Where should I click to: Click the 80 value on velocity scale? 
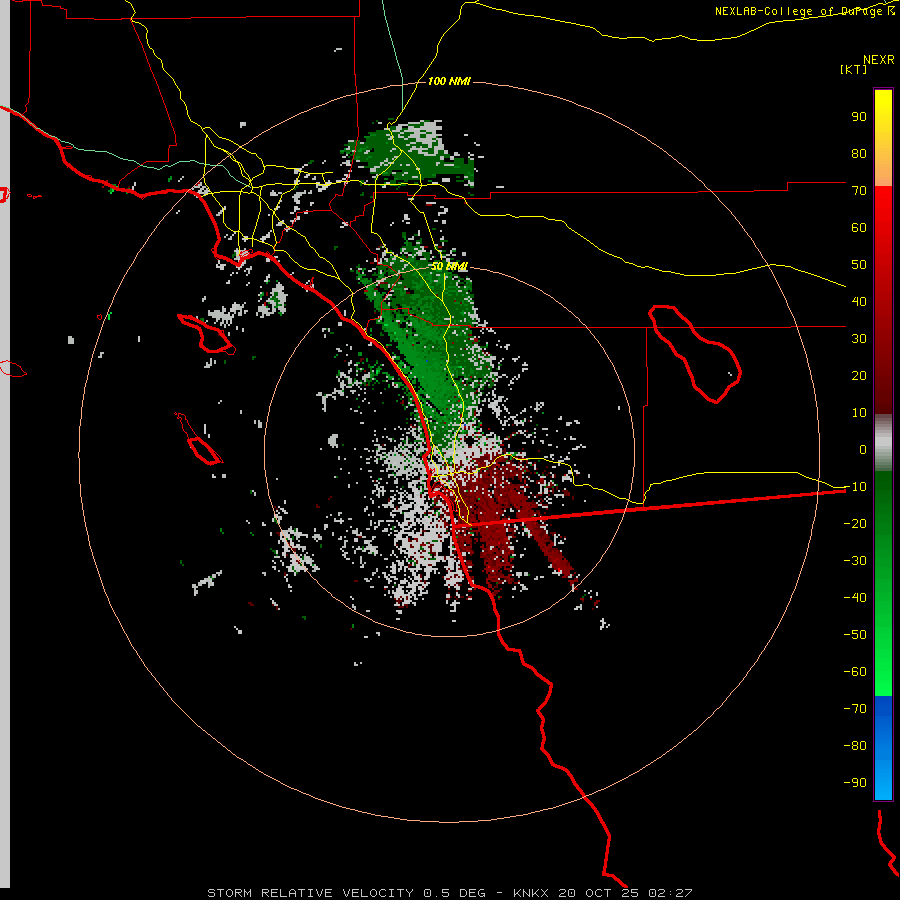859,153
